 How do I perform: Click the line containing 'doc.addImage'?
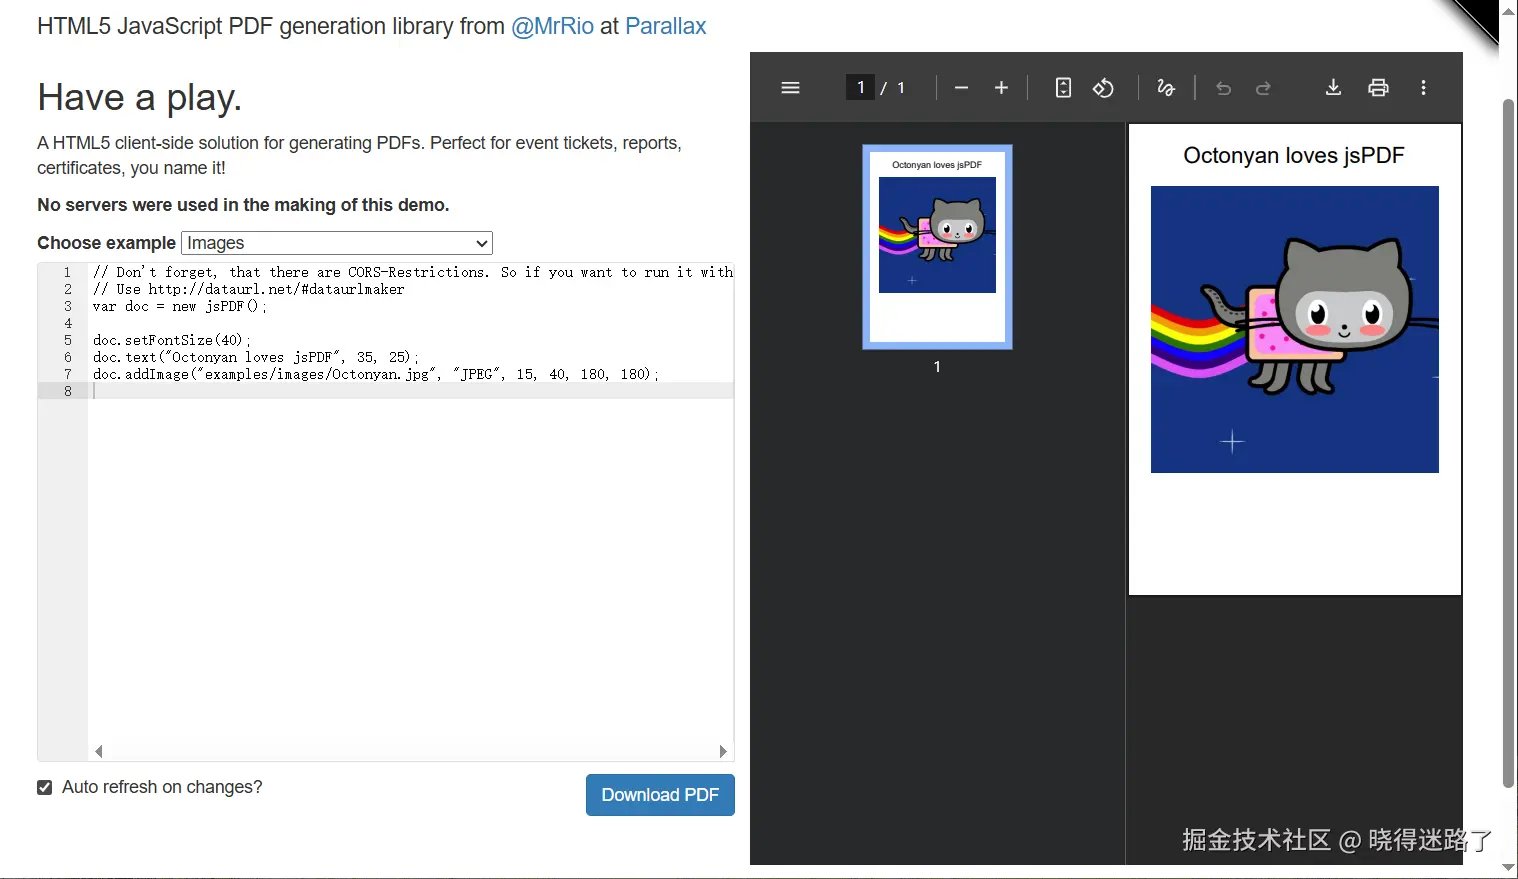(376, 374)
